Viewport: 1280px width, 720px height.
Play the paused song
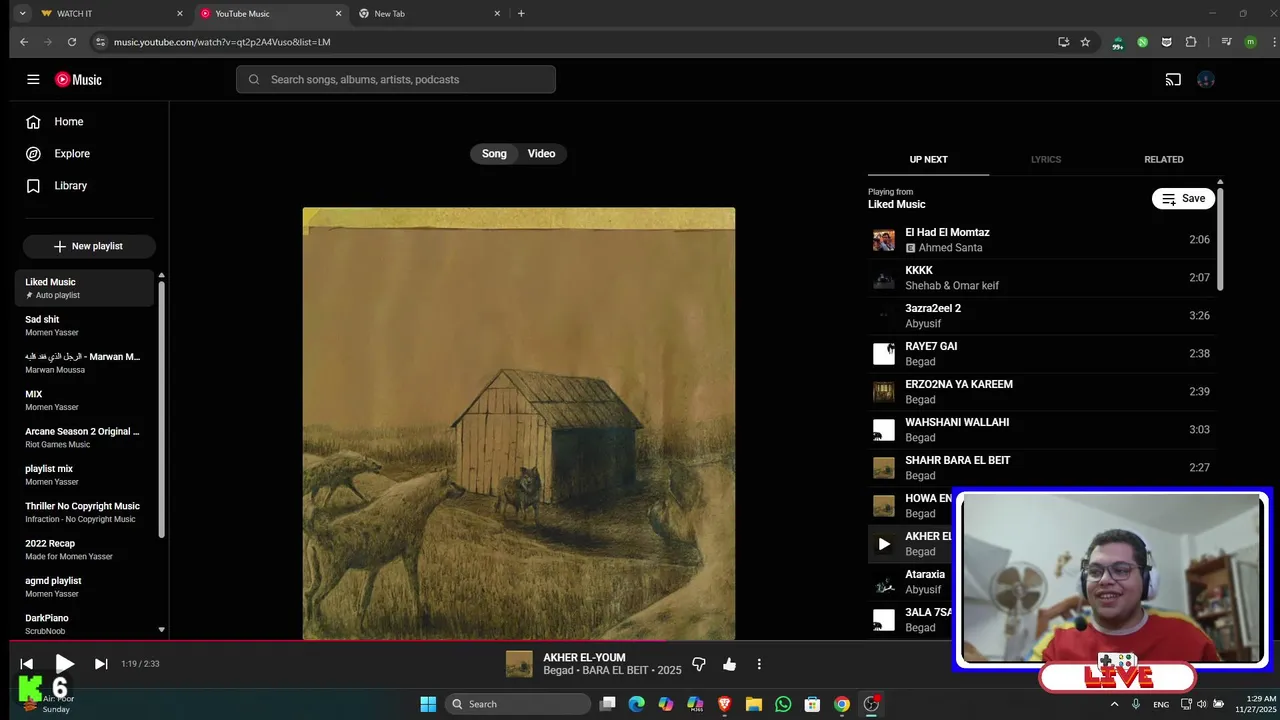tap(64, 664)
